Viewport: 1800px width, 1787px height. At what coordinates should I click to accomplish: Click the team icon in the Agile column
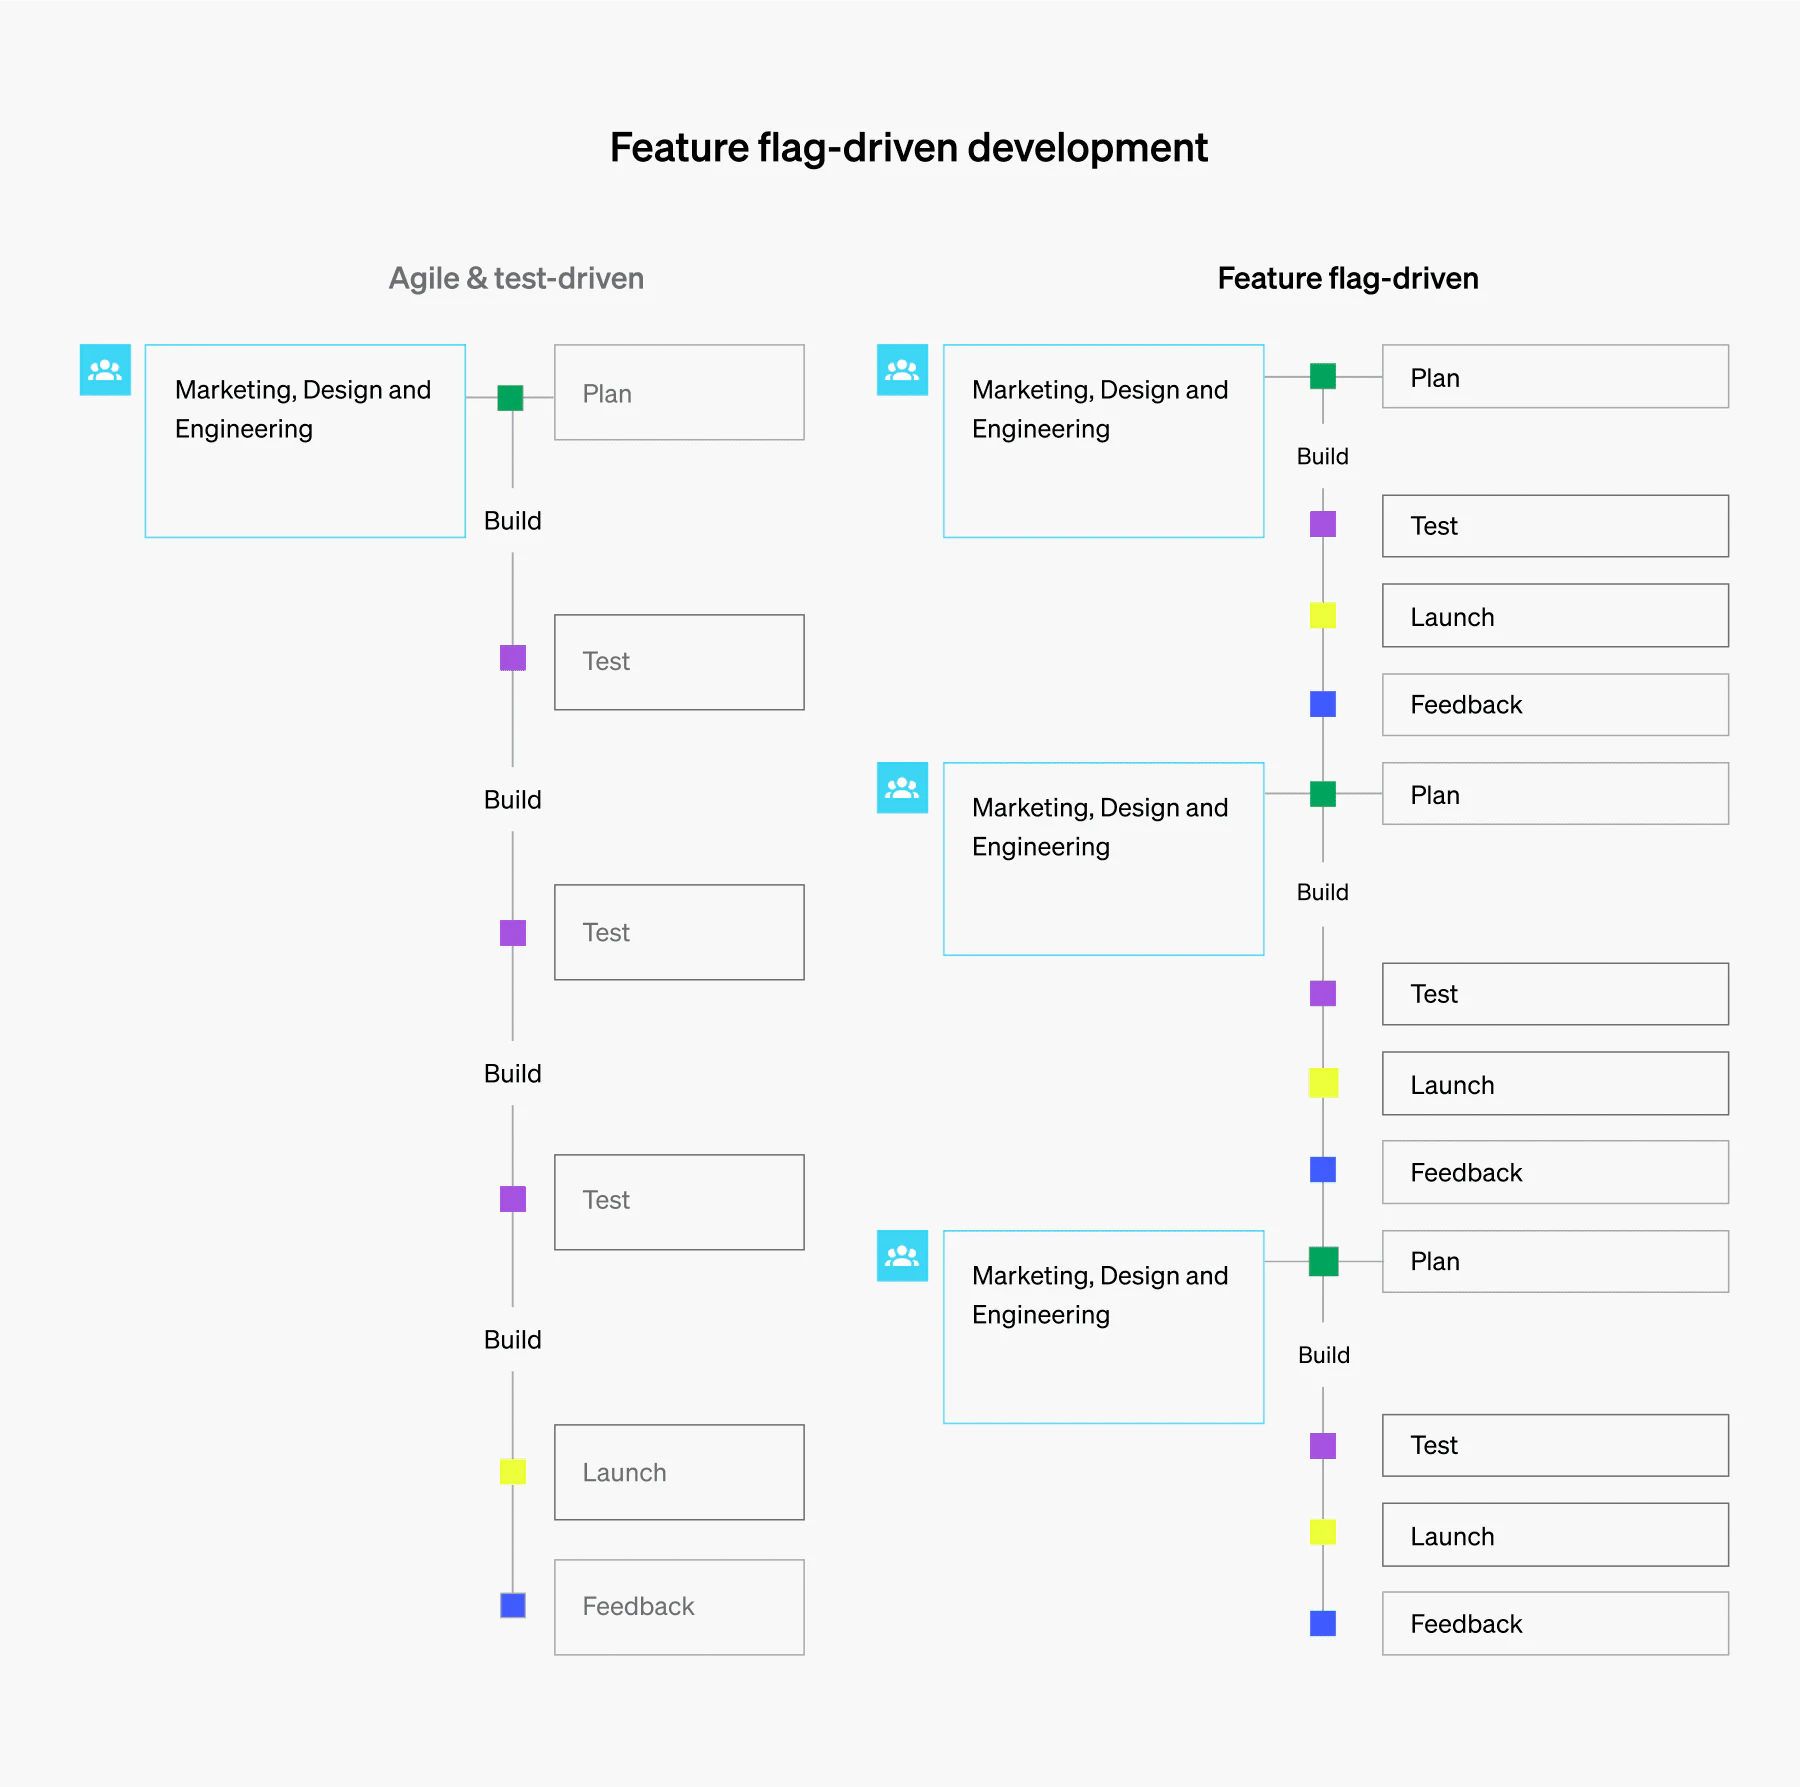(x=105, y=370)
